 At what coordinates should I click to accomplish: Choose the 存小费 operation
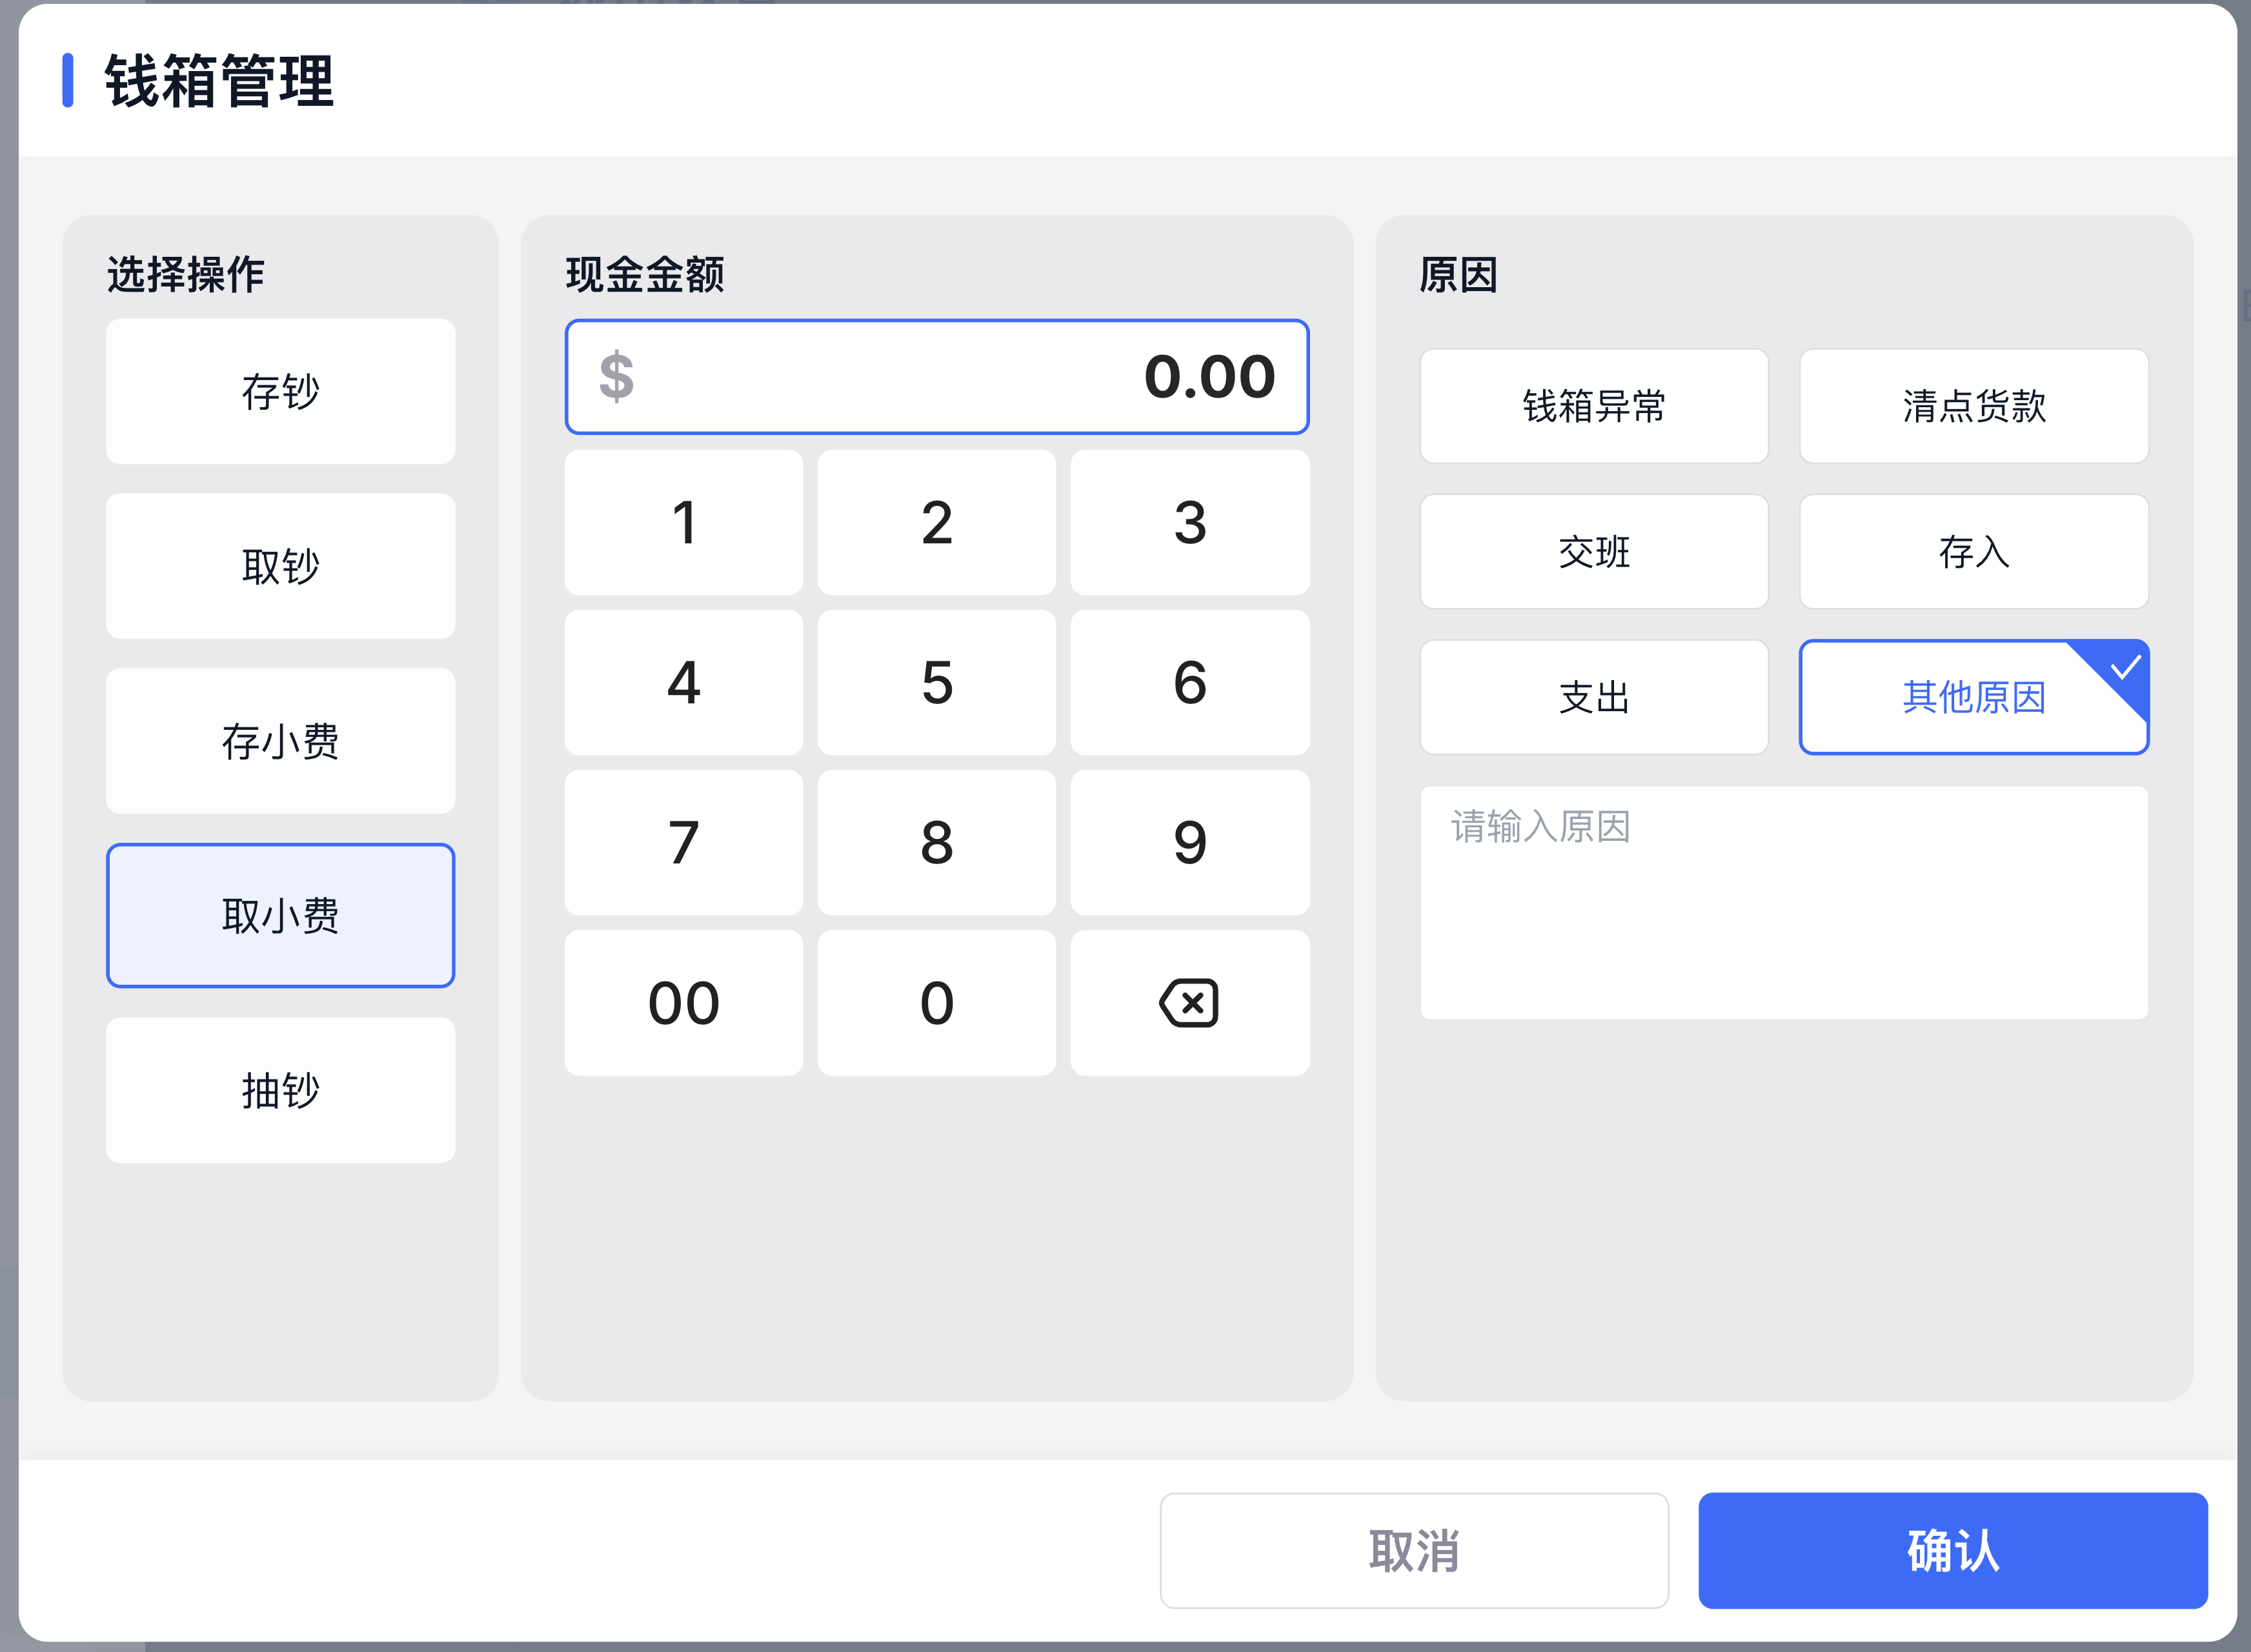click(280, 741)
